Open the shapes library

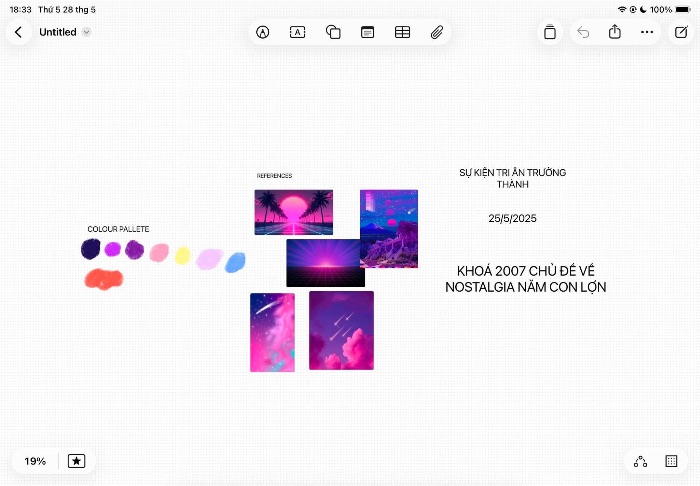coord(333,32)
